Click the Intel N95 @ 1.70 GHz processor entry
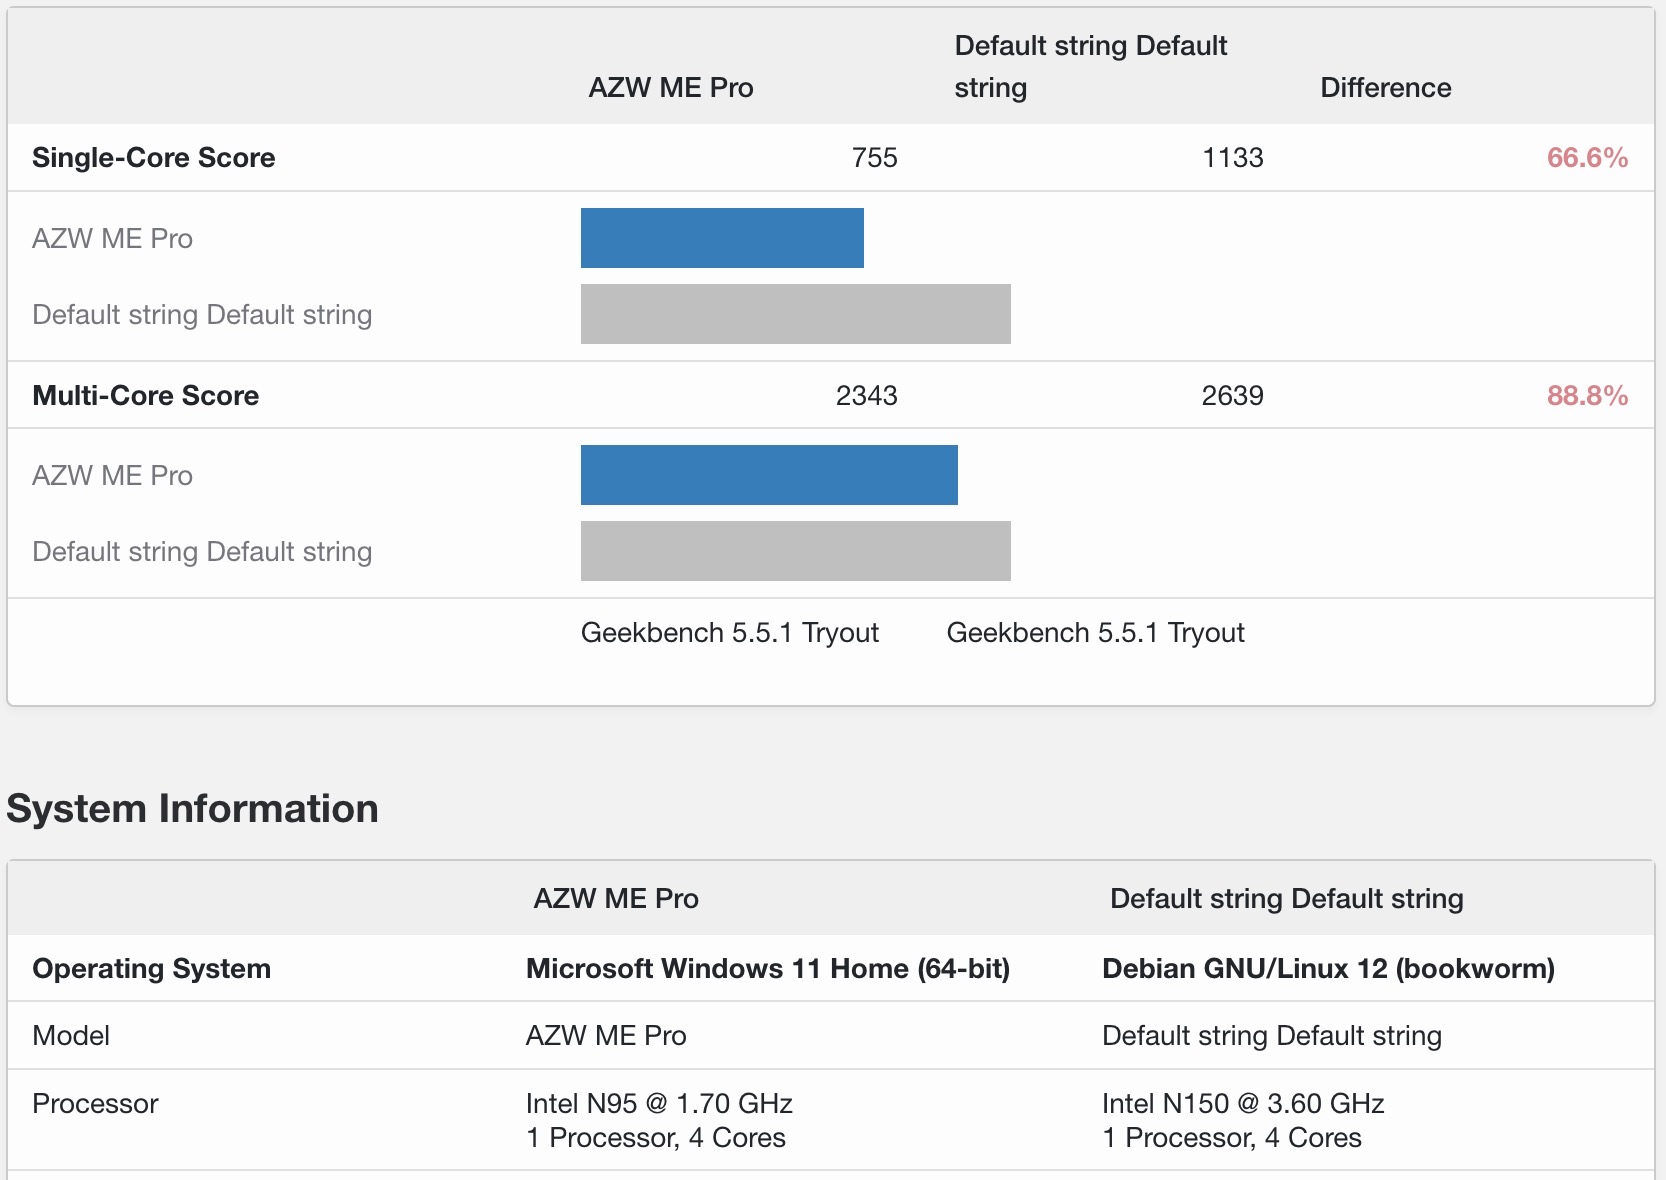The image size is (1666, 1180). [x=659, y=1104]
